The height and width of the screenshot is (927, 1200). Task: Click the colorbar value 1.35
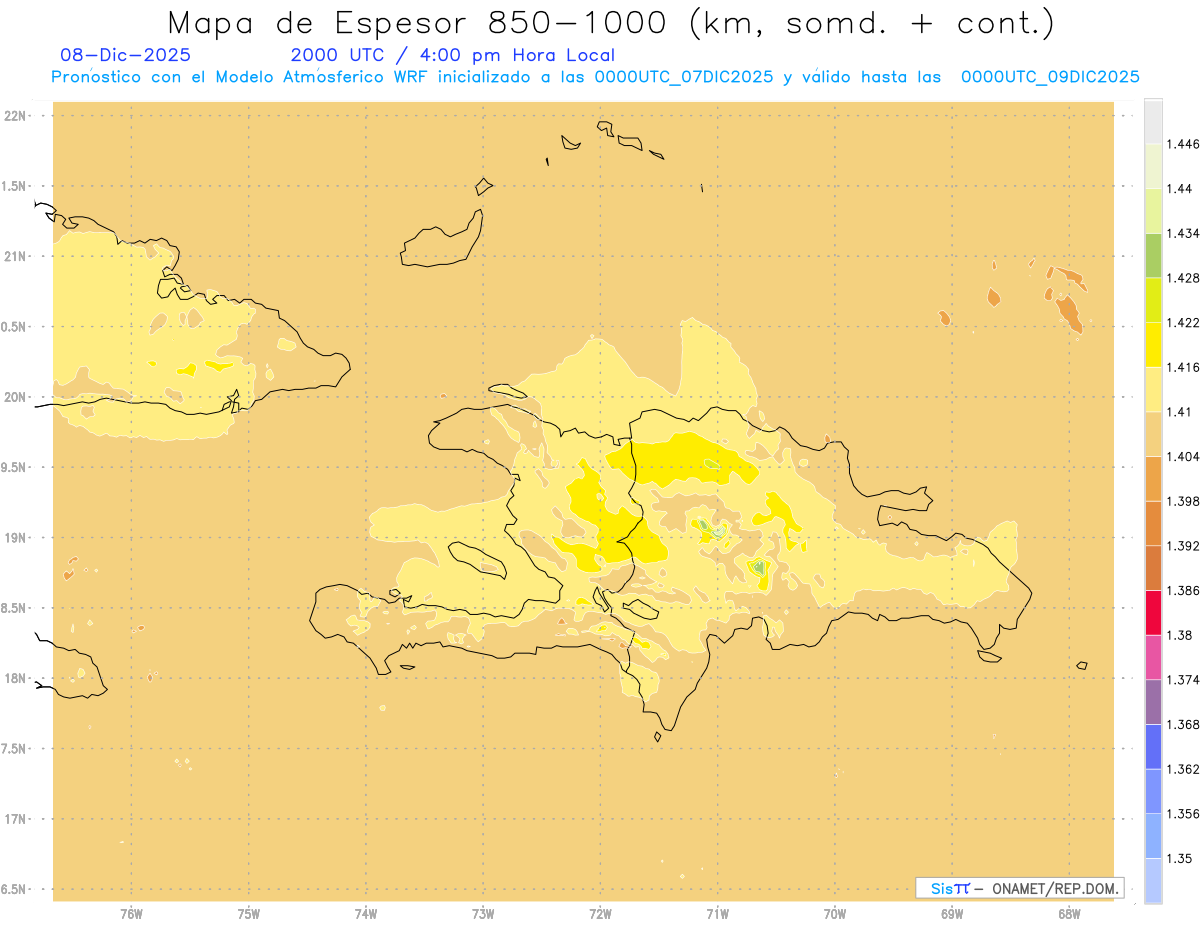[x=1181, y=858]
